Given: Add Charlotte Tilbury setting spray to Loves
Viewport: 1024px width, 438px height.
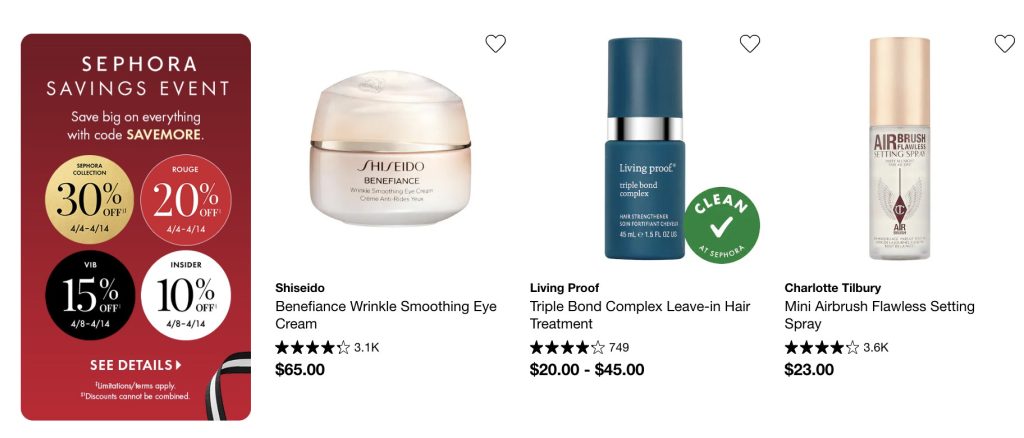Looking at the screenshot, I should point(1004,44).
